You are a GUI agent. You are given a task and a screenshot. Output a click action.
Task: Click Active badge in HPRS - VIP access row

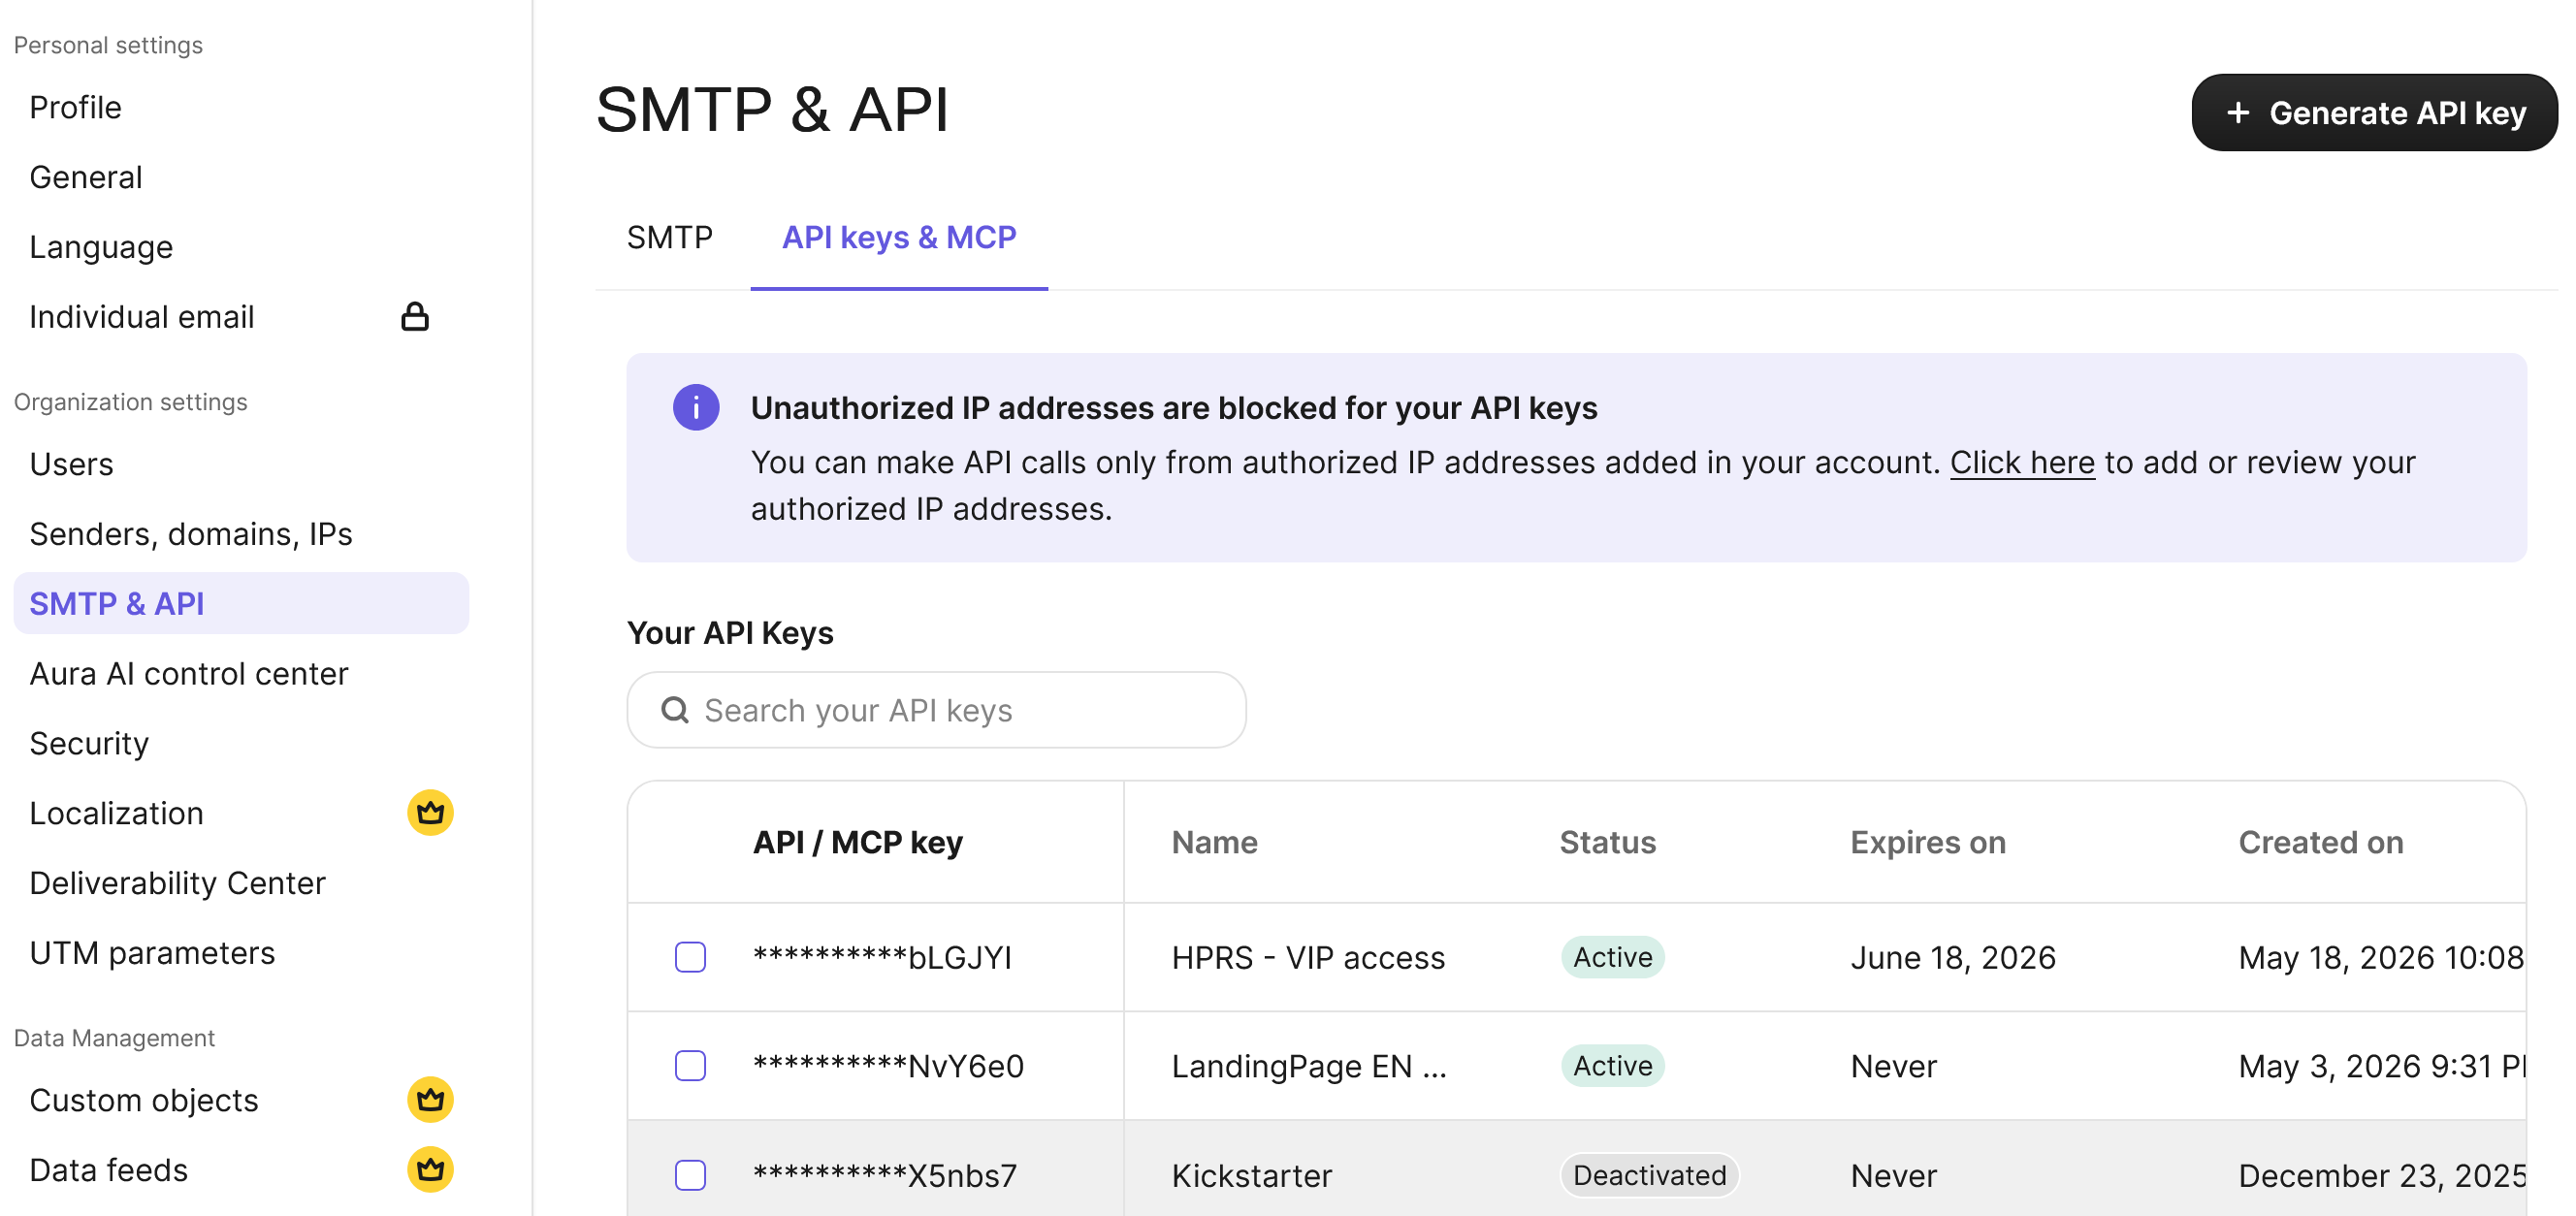pos(1612,957)
